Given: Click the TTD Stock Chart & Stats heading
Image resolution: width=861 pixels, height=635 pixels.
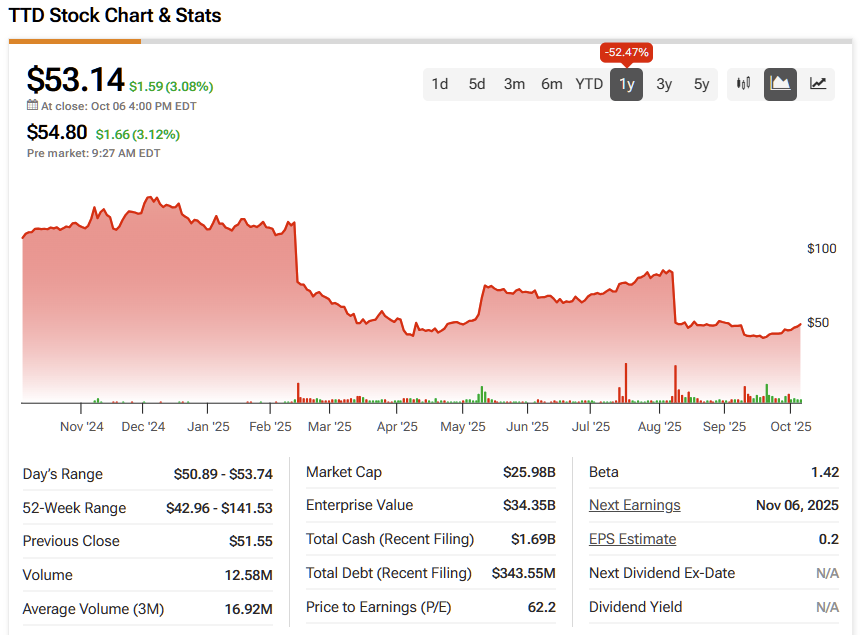Looking at the screenshot, I should pyautogui.click(x=115, y=16).
